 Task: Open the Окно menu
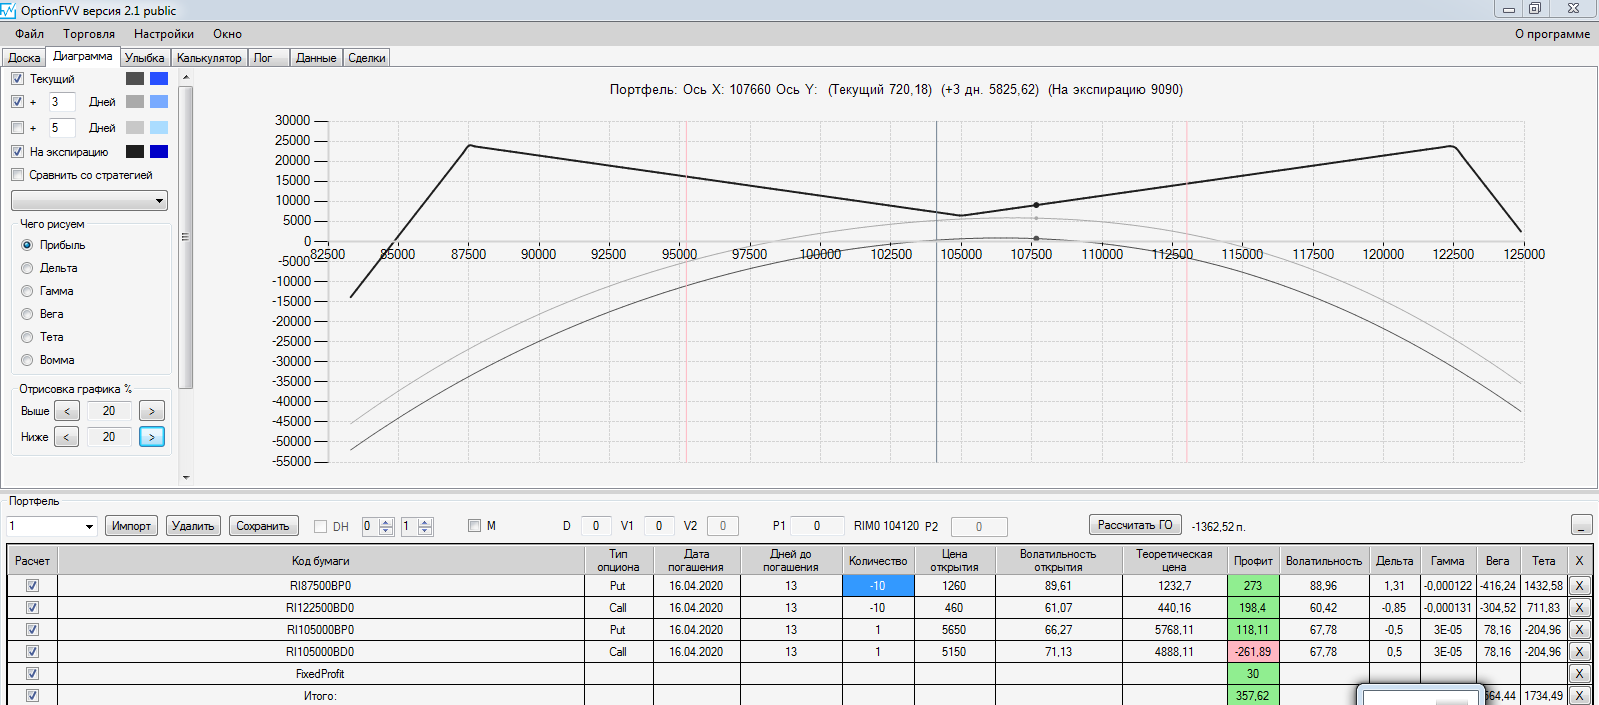click(x=227, y=34)
